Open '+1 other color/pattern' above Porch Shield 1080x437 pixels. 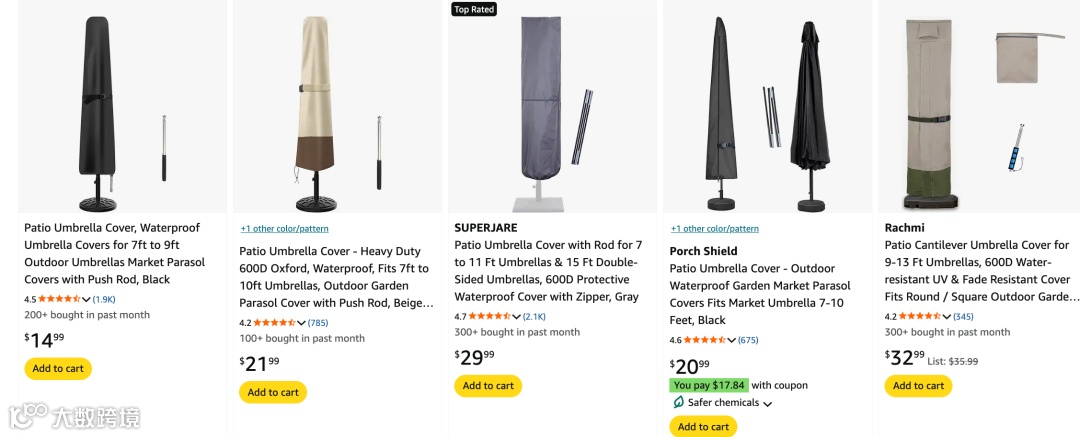[x=714, y=228]
